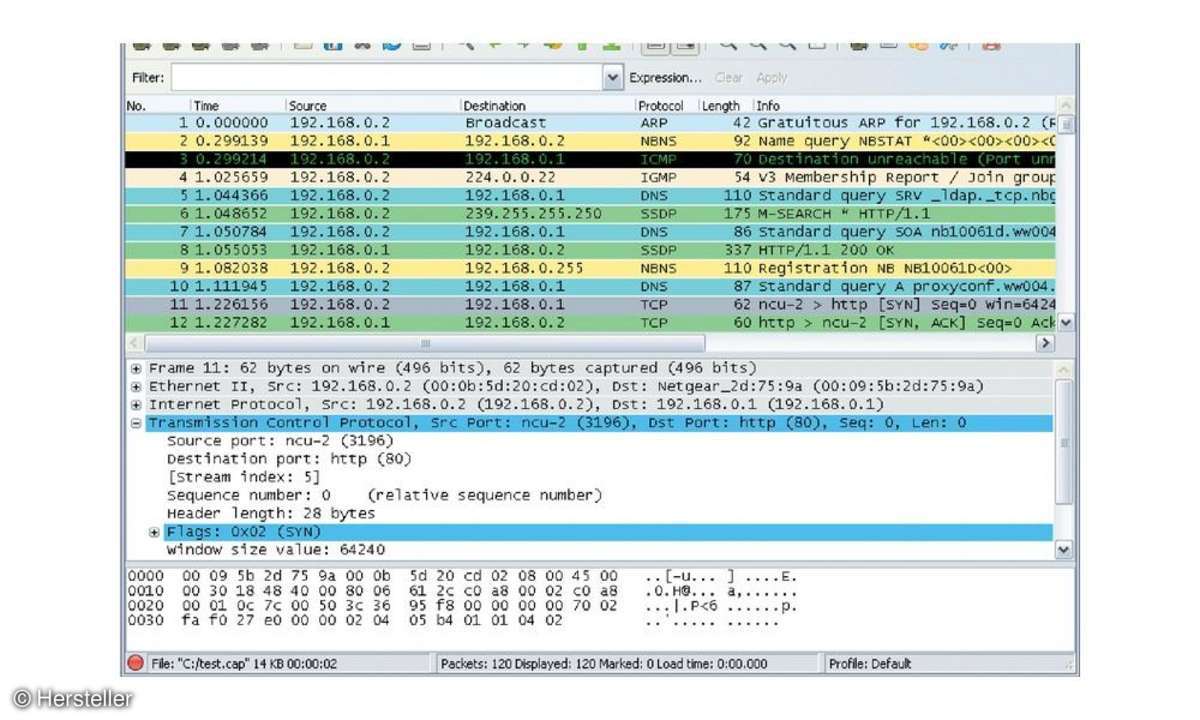Click the packet list horizontal scrollbar thumb
1200x720 pixels.
click(424, 342)
